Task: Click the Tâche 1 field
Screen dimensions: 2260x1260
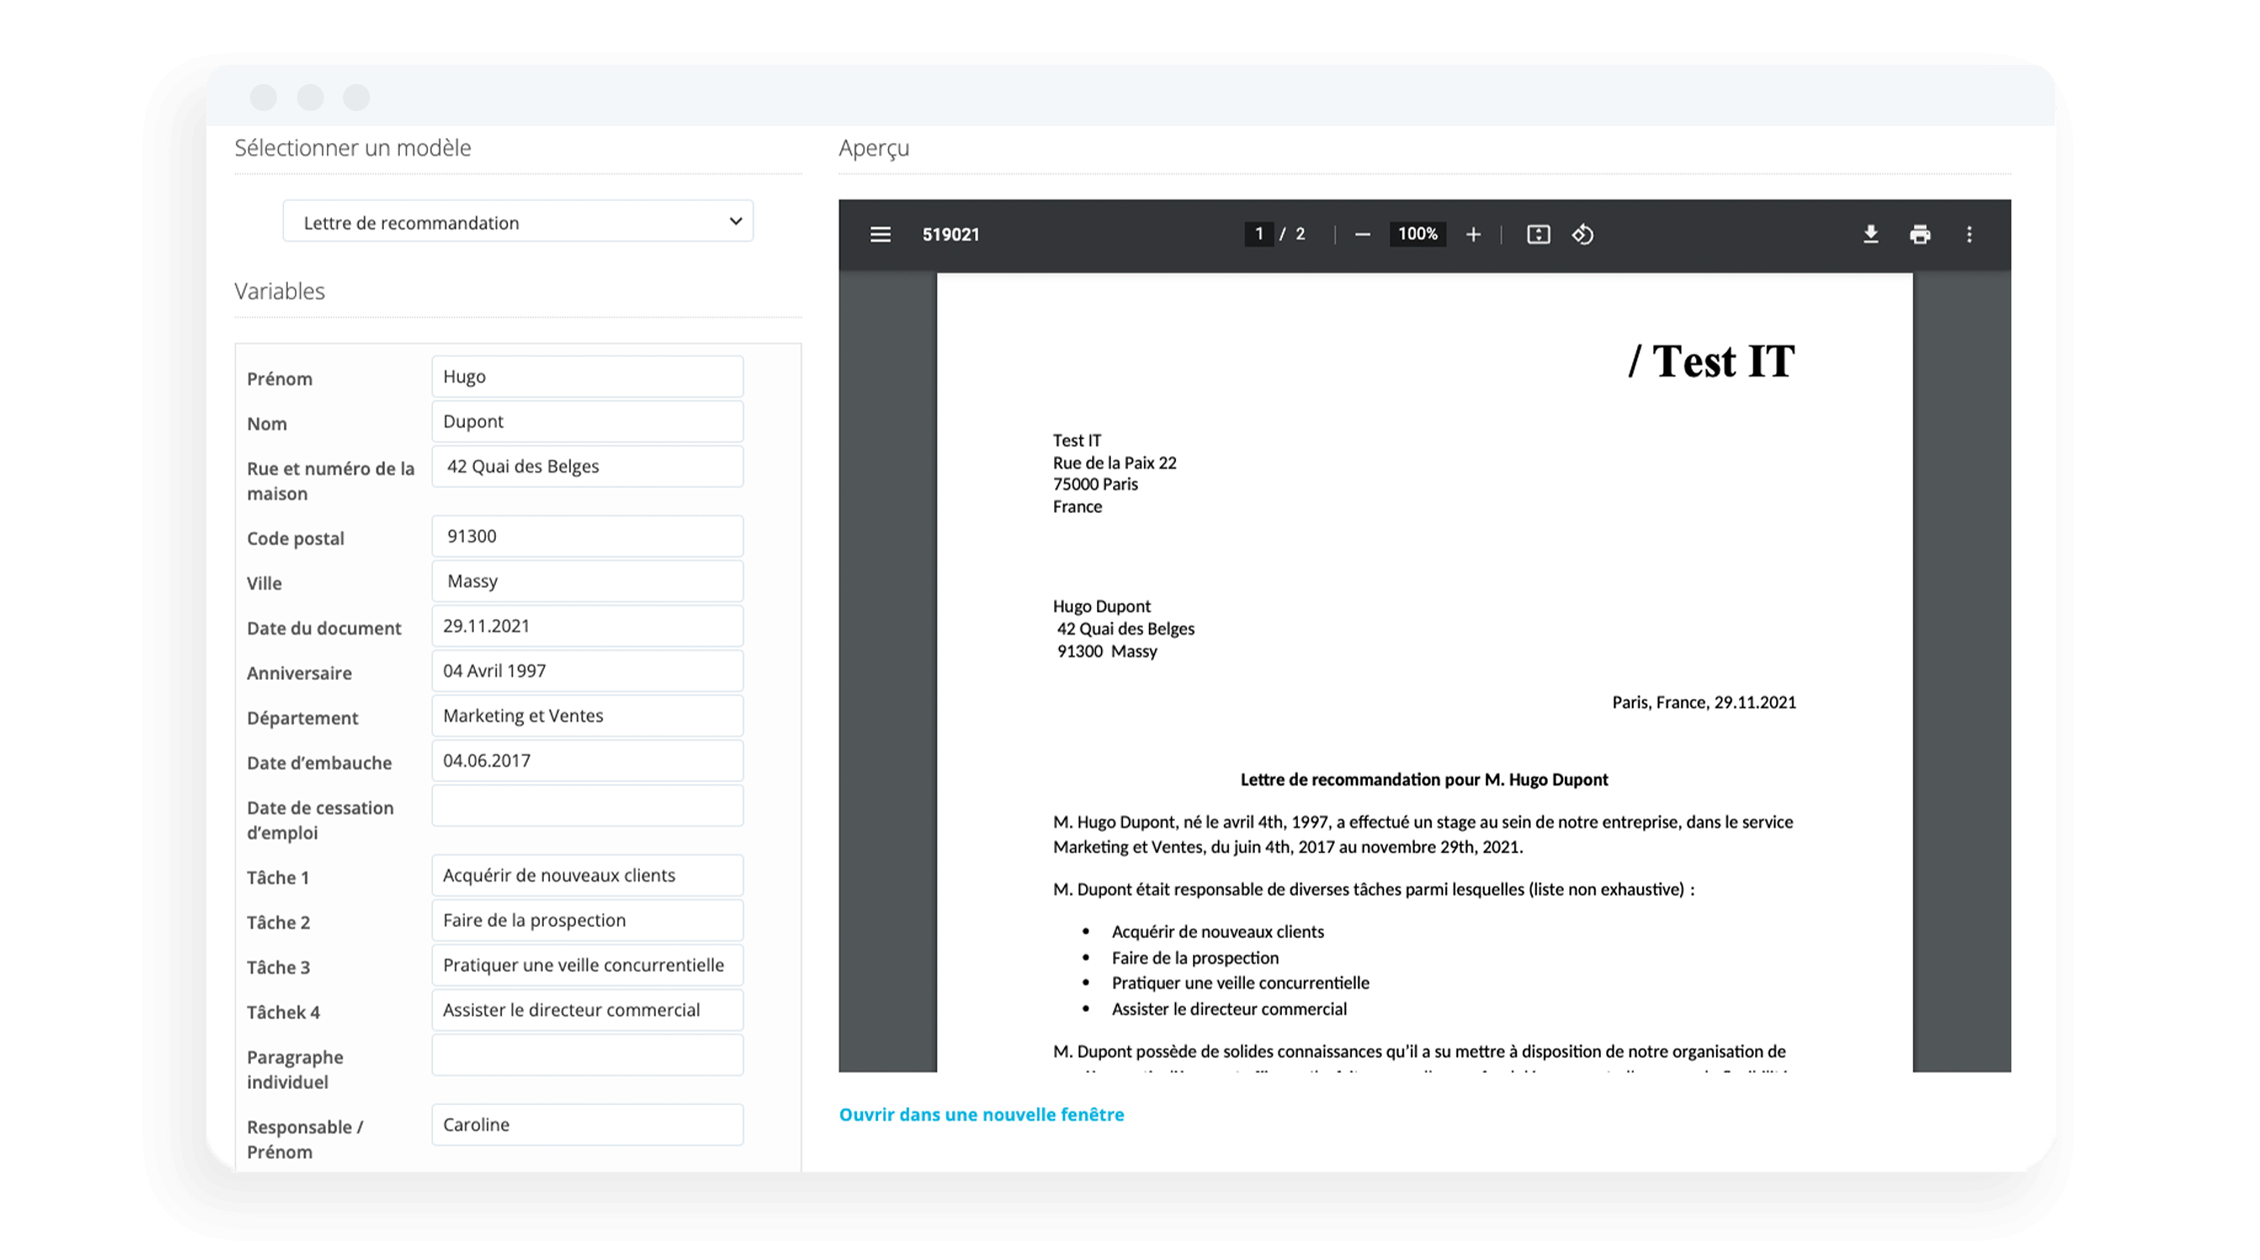Action: click(587, 875)
